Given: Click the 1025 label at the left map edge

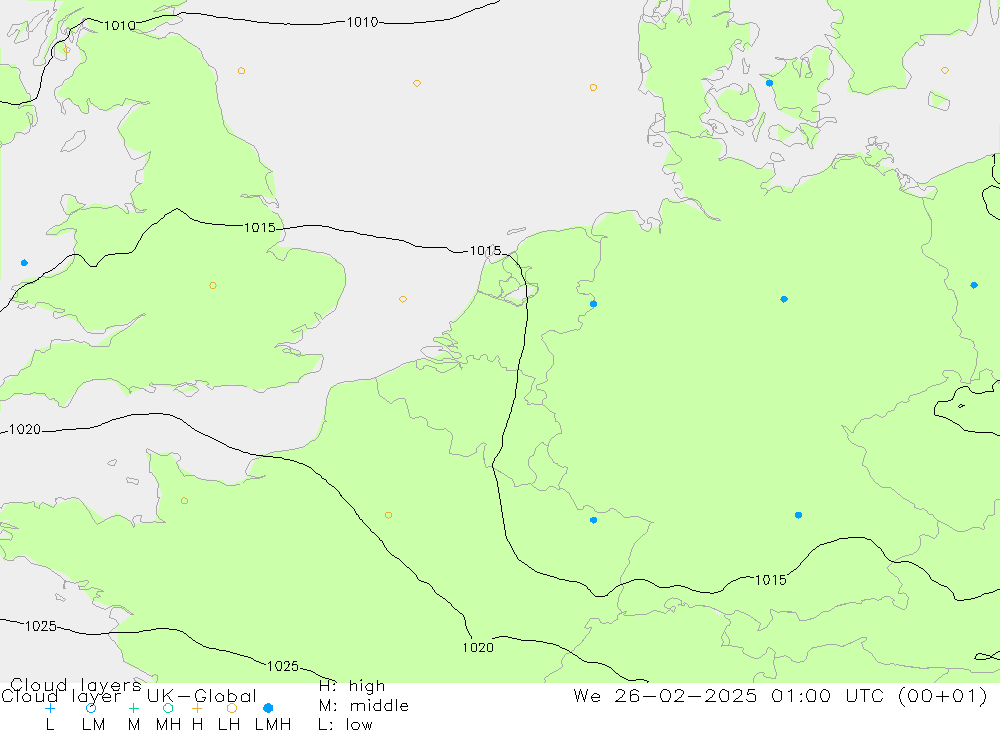Looking at the screenshot, I should 41,626.
